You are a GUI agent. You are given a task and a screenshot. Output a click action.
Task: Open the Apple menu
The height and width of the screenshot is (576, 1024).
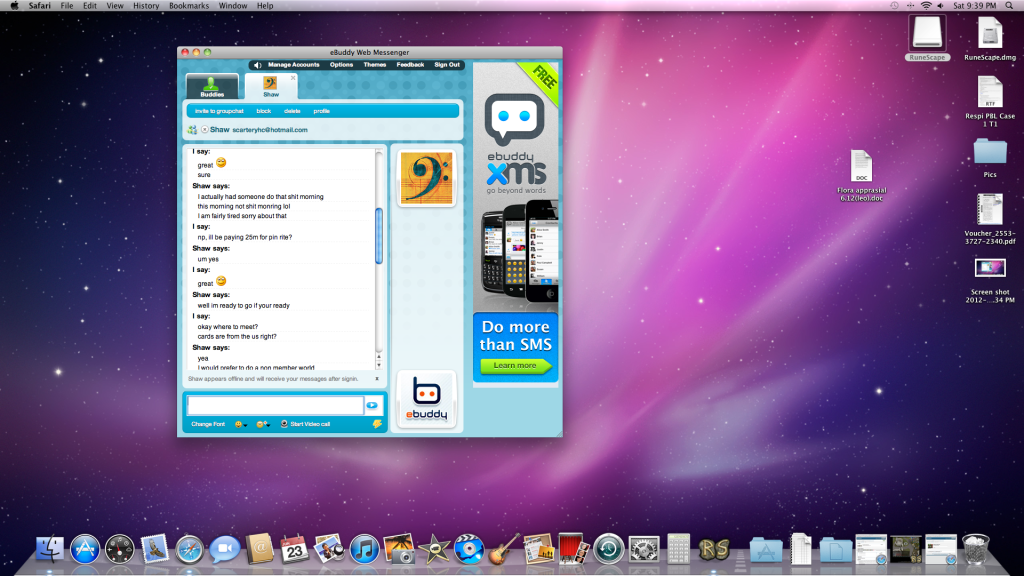[x=14, y=6]
